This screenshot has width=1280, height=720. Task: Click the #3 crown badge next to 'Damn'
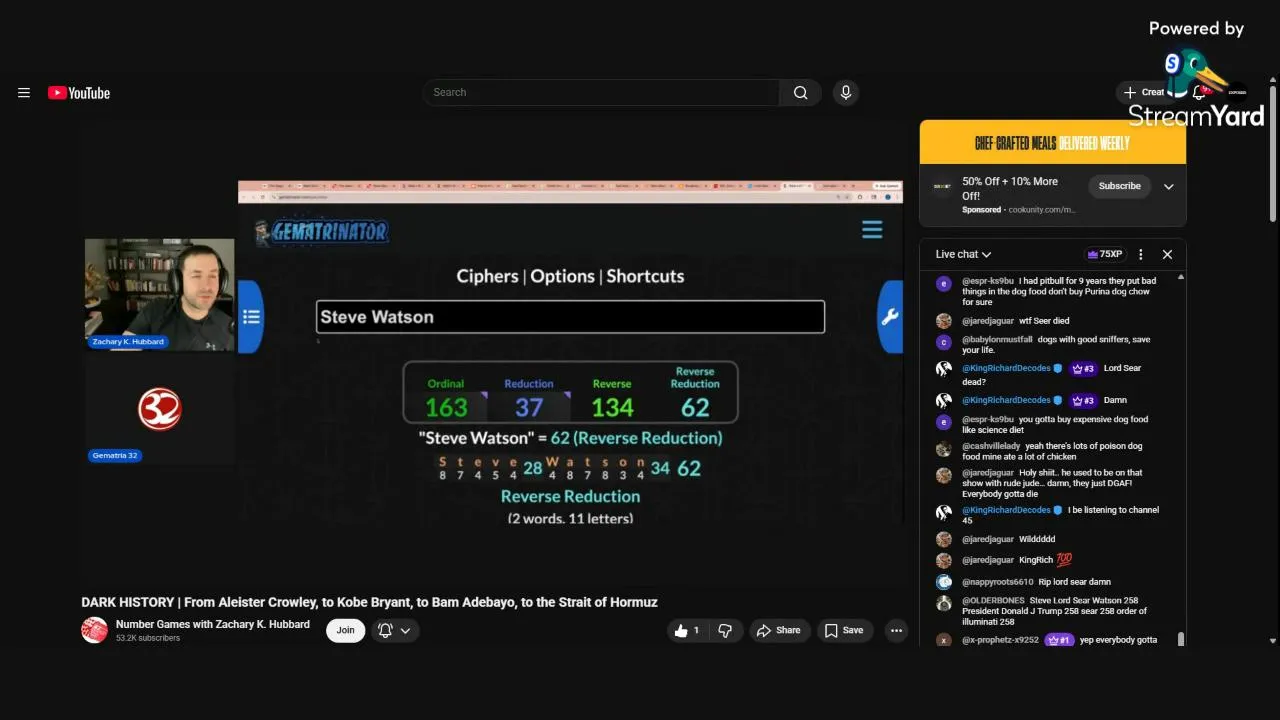pos(1083,400)
